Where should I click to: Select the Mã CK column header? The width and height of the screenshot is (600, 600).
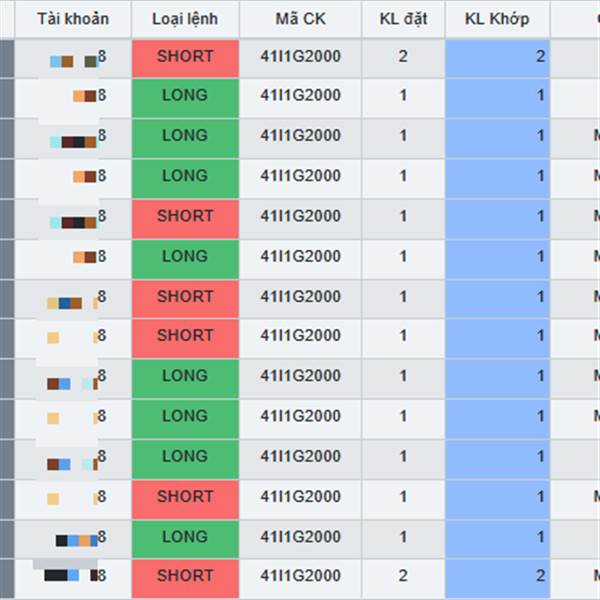(300, 19)
